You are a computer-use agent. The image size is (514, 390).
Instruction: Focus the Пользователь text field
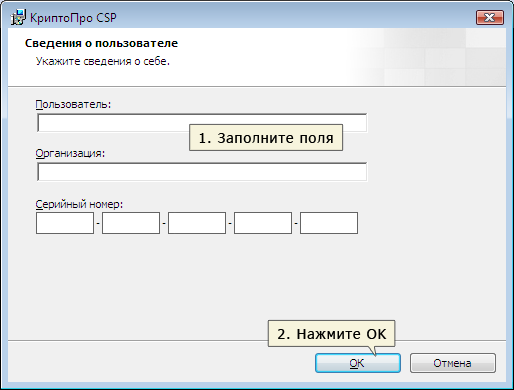(x=202, y=123)
